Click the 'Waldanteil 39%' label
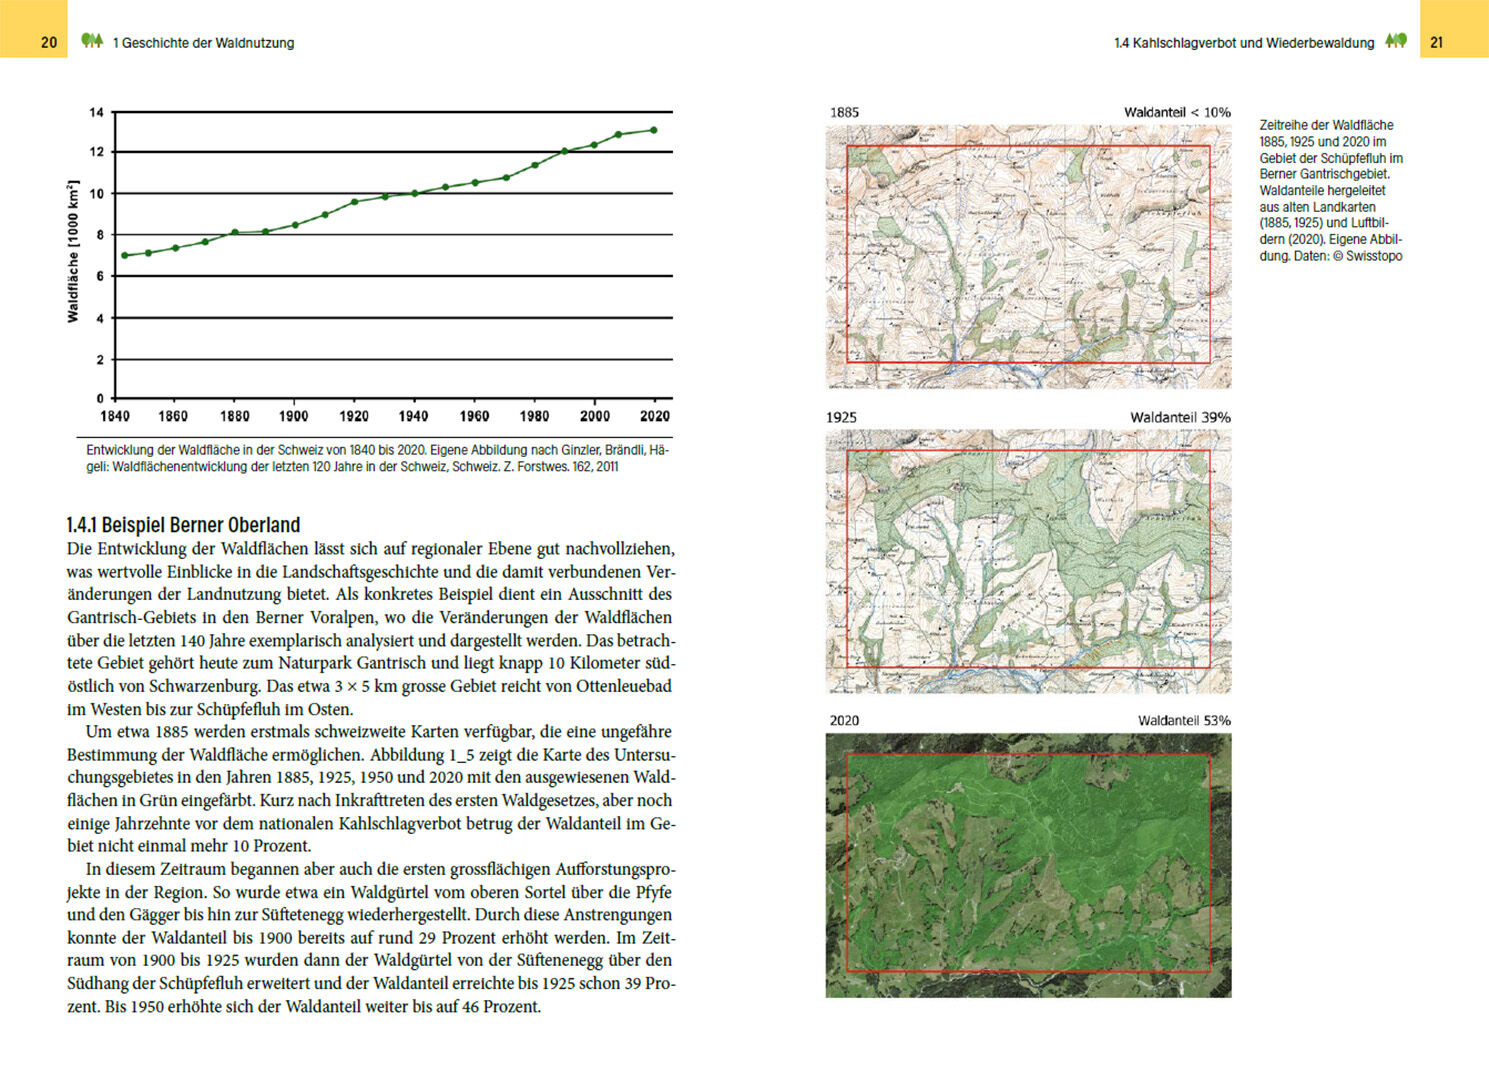The width and height of the screenshot is (1489, 1080). (x=1180, y=417)
